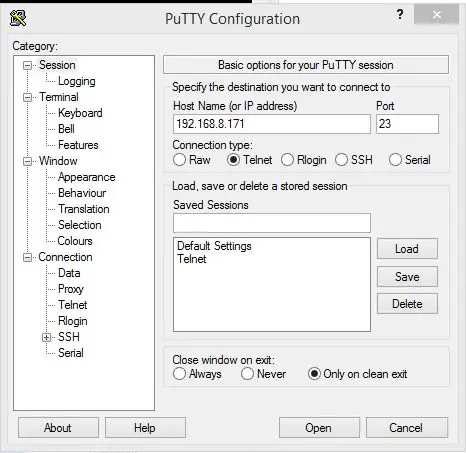466x453 pixels.
Task: Open the Features settings category
Action: coord(78,145)
